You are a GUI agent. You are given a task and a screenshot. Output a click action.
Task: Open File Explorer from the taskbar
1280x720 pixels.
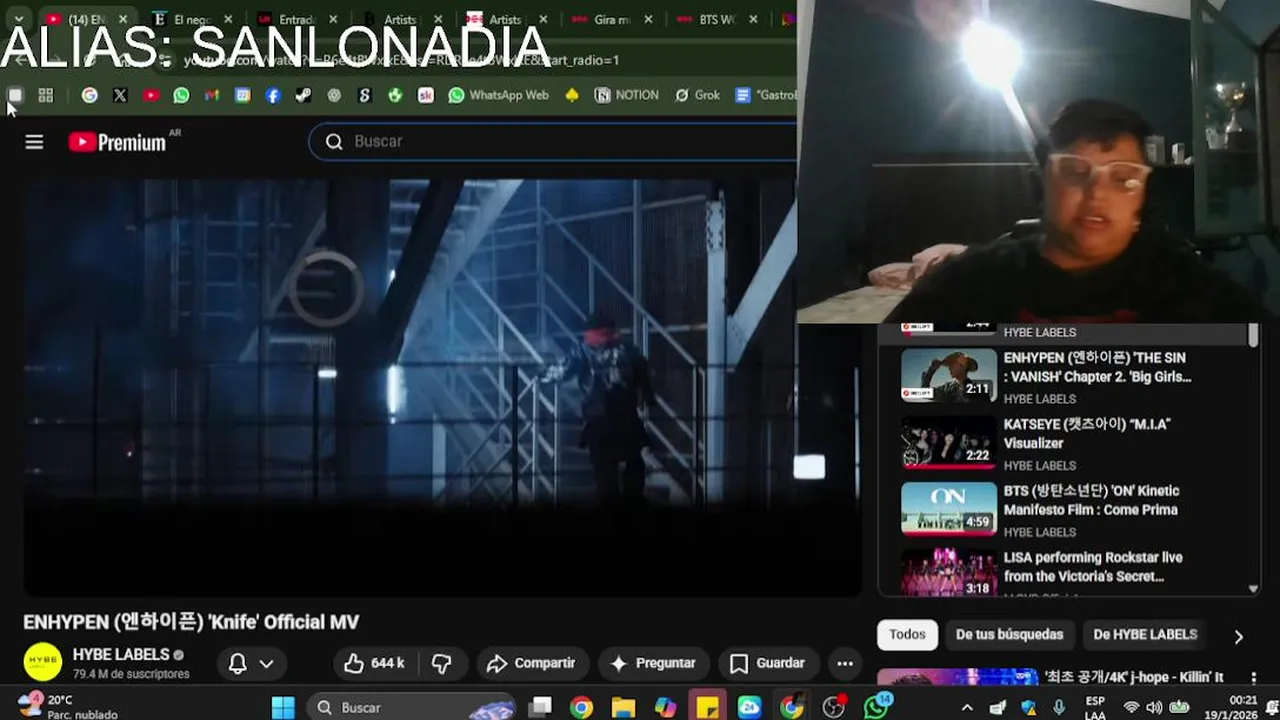point(623,707)
